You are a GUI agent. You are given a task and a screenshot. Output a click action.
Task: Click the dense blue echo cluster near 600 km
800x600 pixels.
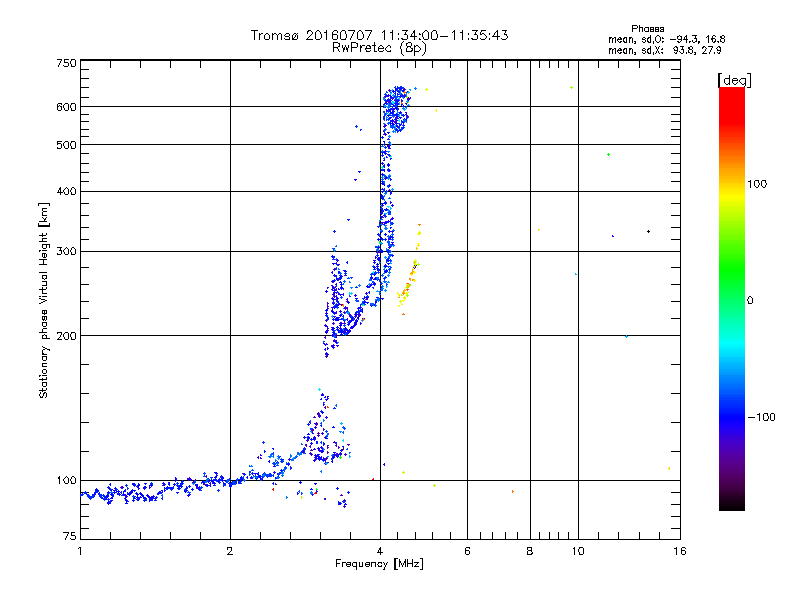tap(396, 109)
